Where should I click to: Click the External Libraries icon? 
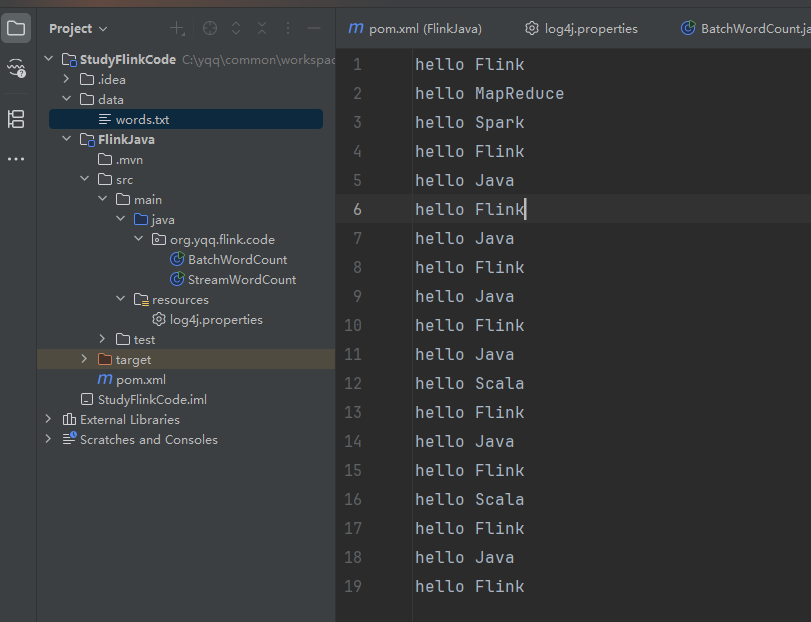pos(69,419)
